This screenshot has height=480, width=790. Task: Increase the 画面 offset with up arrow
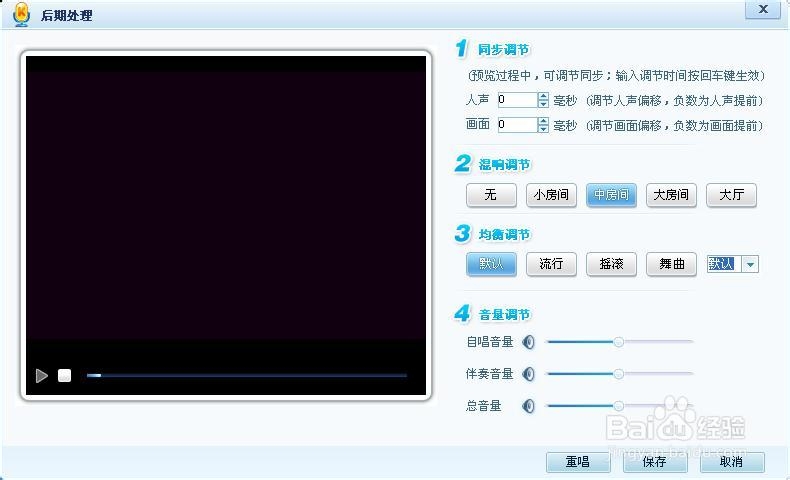point(543,121)
